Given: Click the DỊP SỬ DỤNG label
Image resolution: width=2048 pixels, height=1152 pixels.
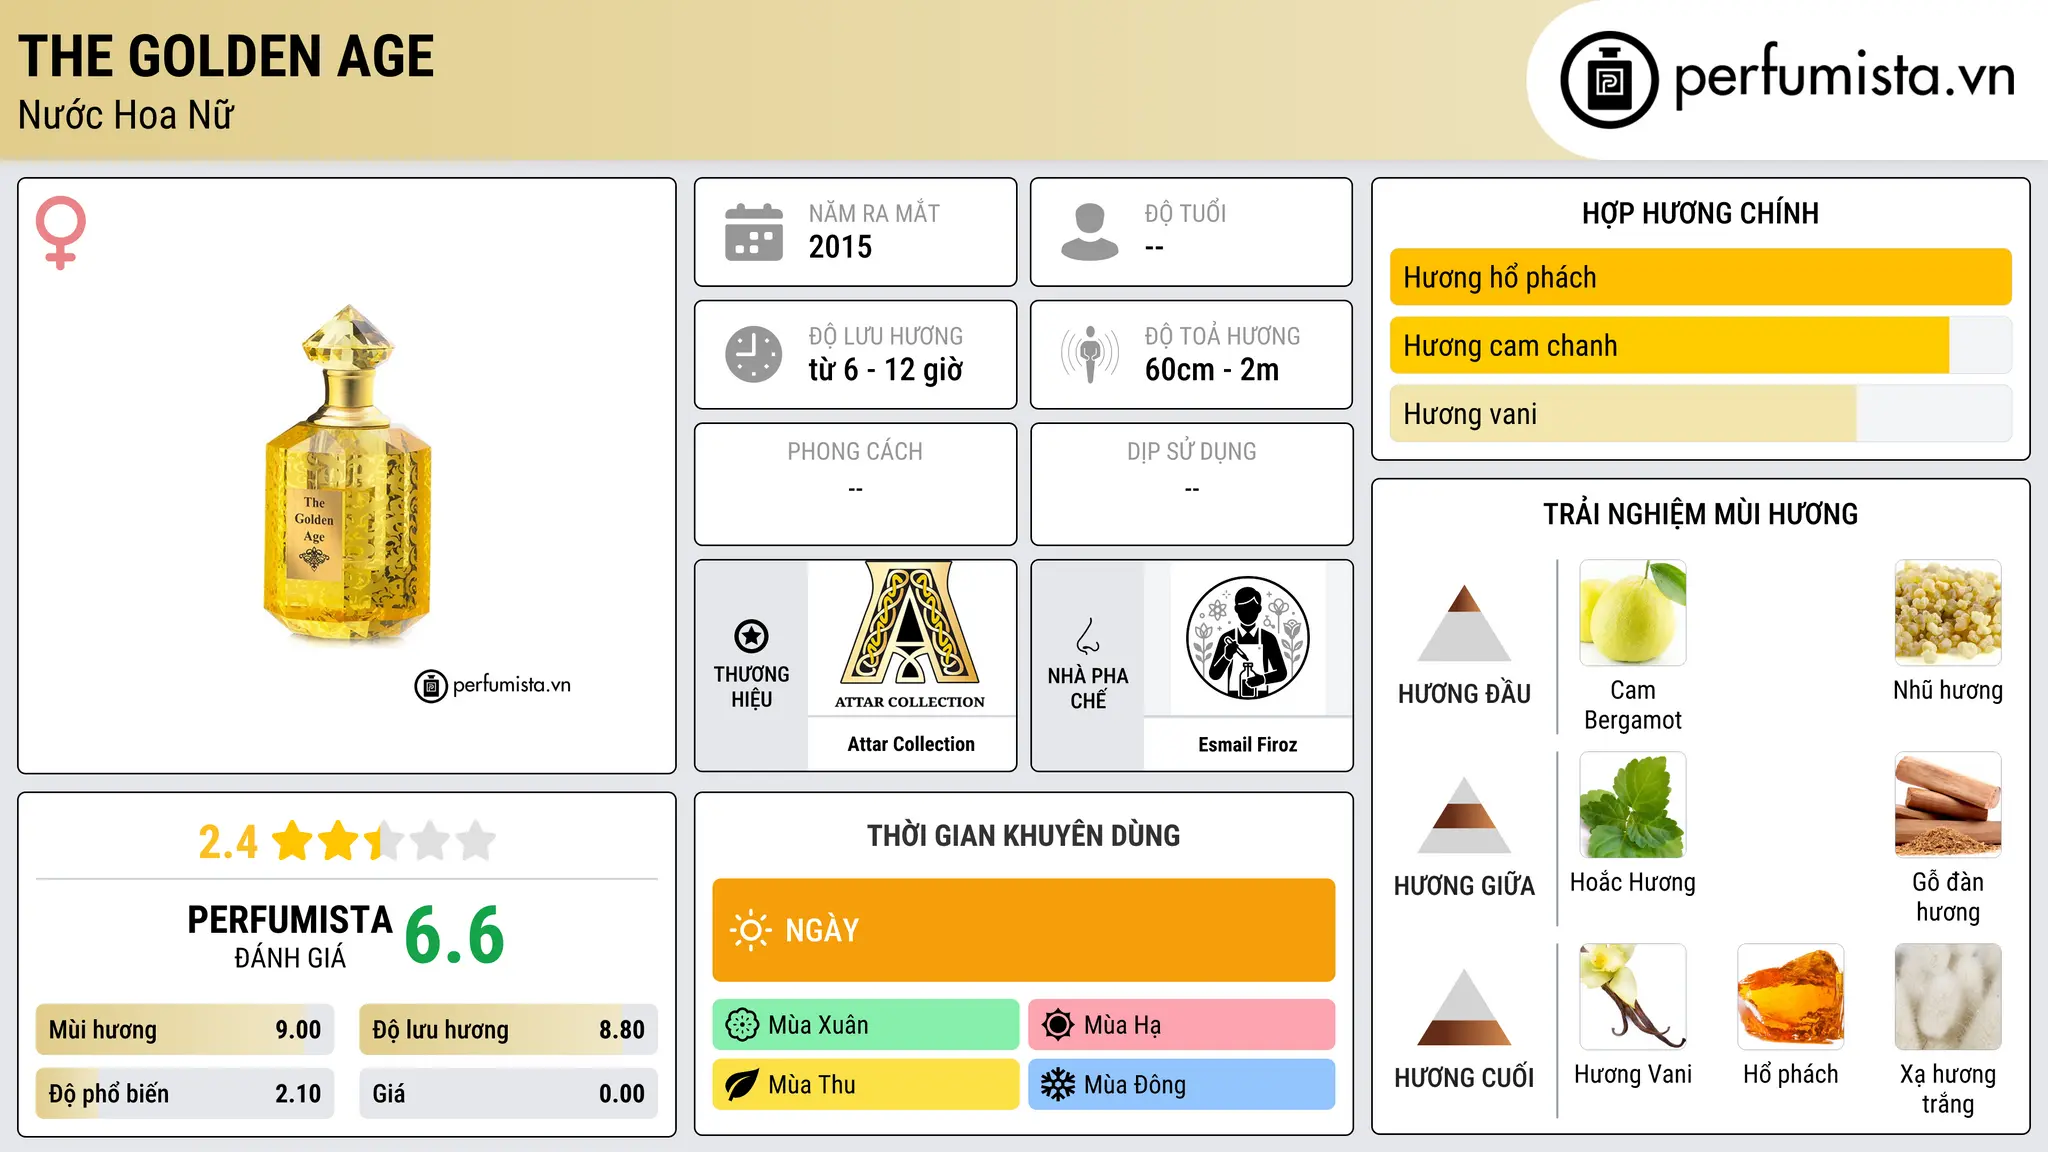Looking at the screenshot, I should point(1192,452).
